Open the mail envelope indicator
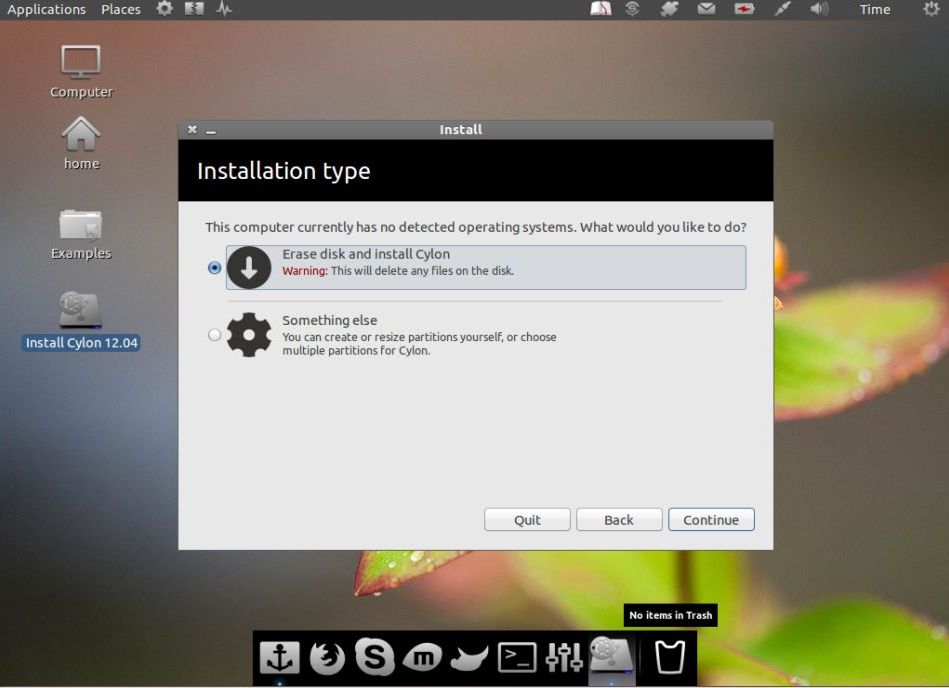 click(x=706, y=9)
